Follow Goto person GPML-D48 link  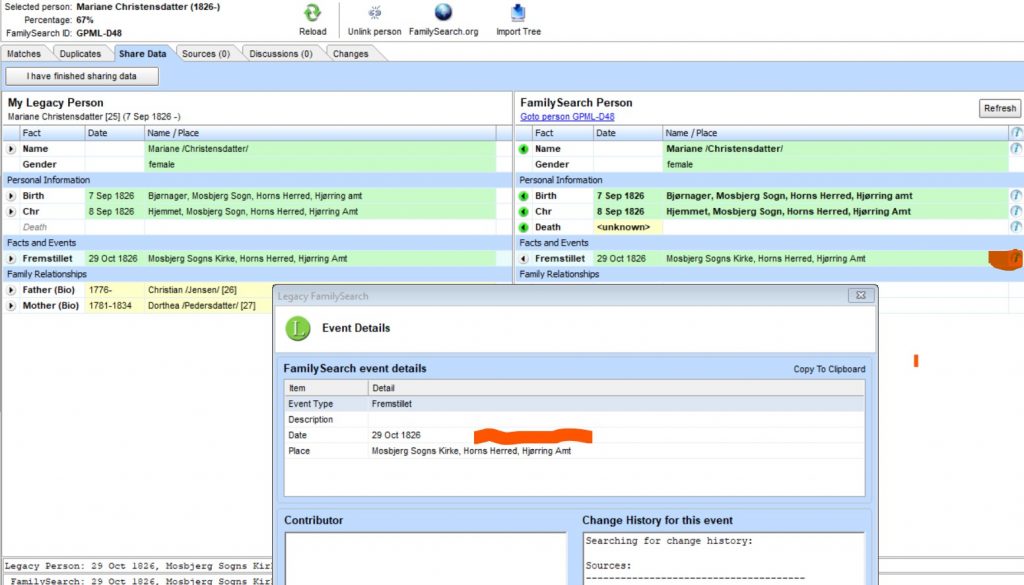coord(567,117)
